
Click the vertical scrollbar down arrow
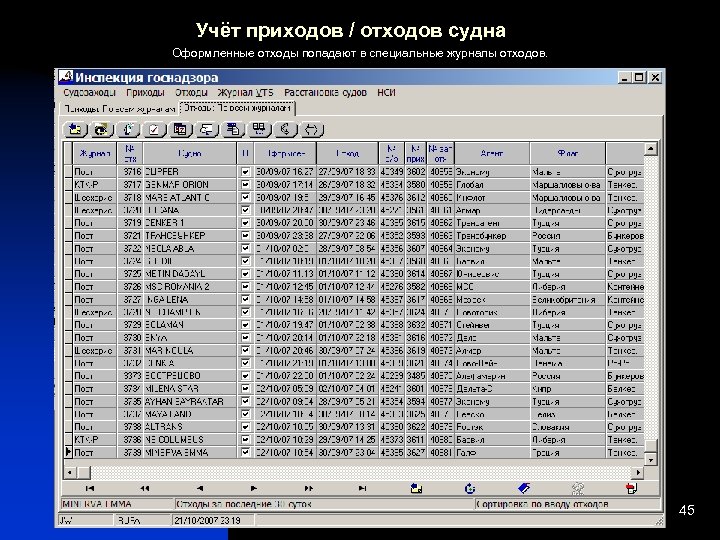pos(651,459)
